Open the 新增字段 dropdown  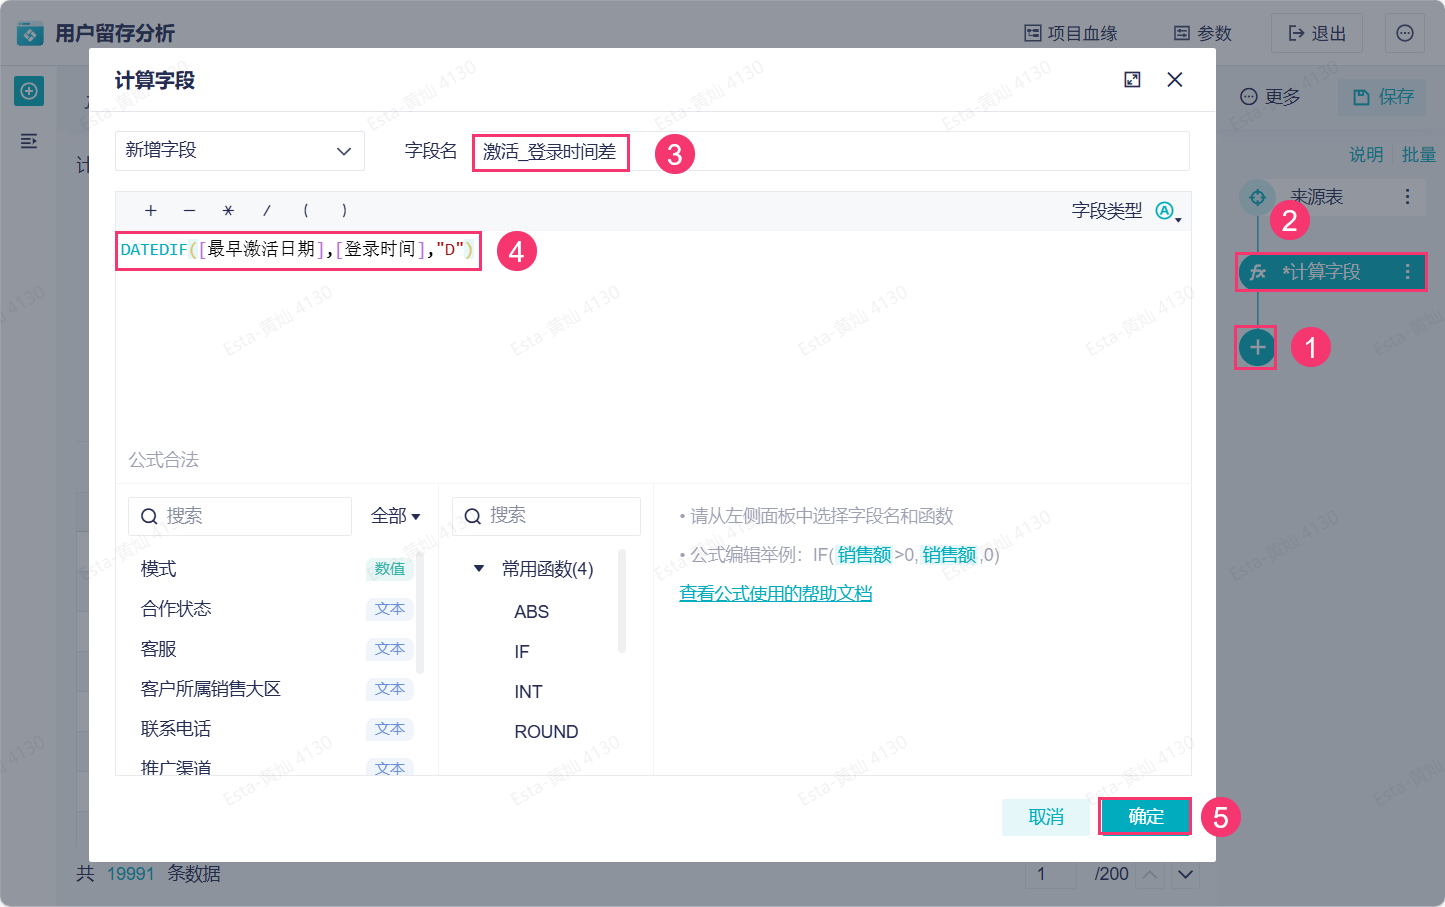tap(240, 151)
